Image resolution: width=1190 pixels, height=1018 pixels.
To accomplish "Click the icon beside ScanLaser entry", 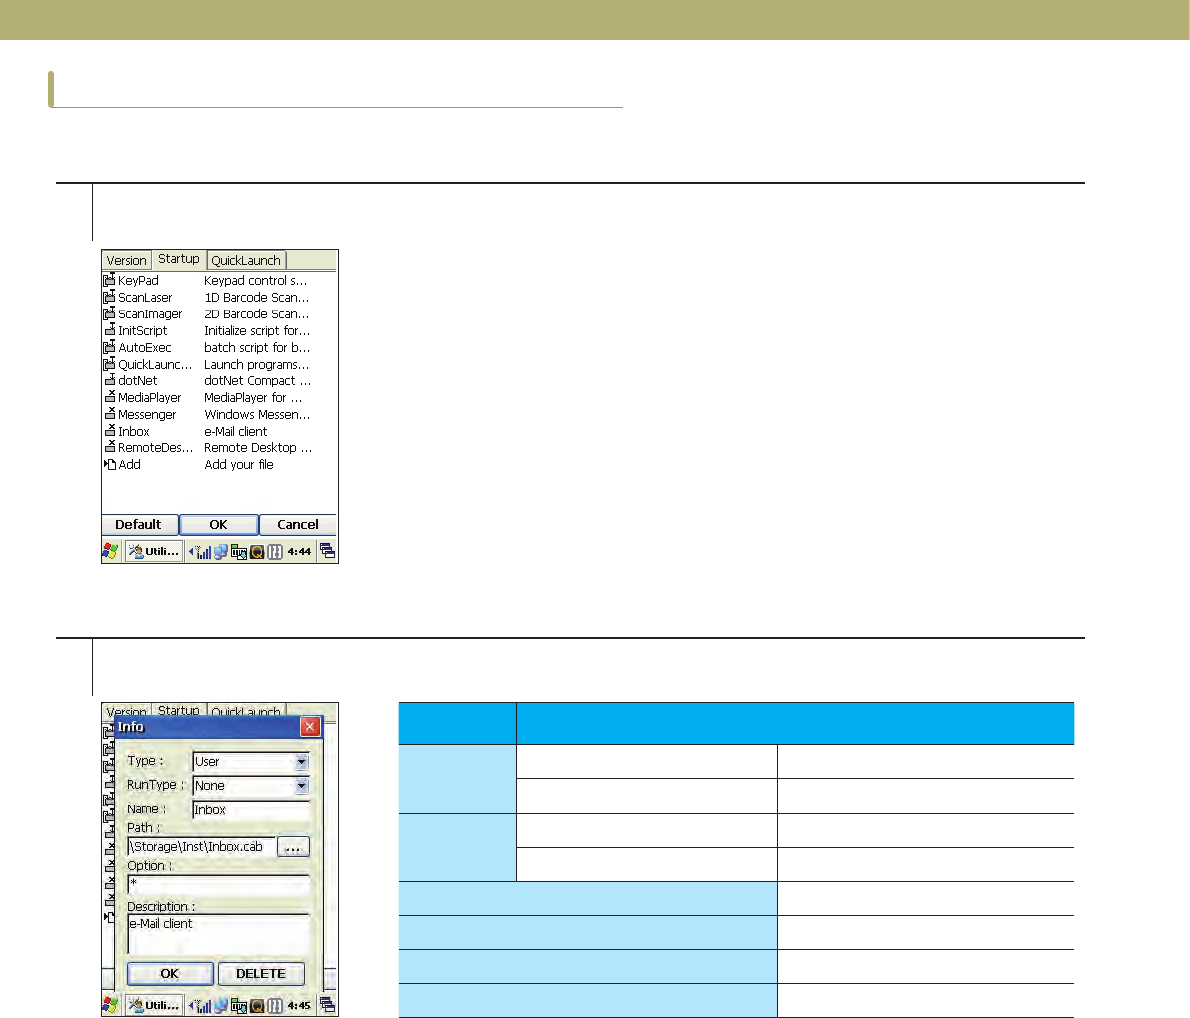I will pos(109,297).
